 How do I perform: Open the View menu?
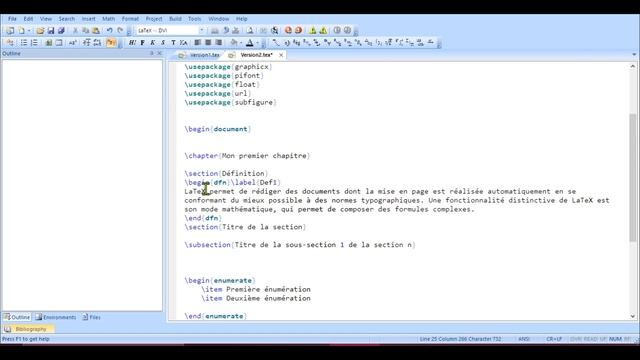point(46,19)
